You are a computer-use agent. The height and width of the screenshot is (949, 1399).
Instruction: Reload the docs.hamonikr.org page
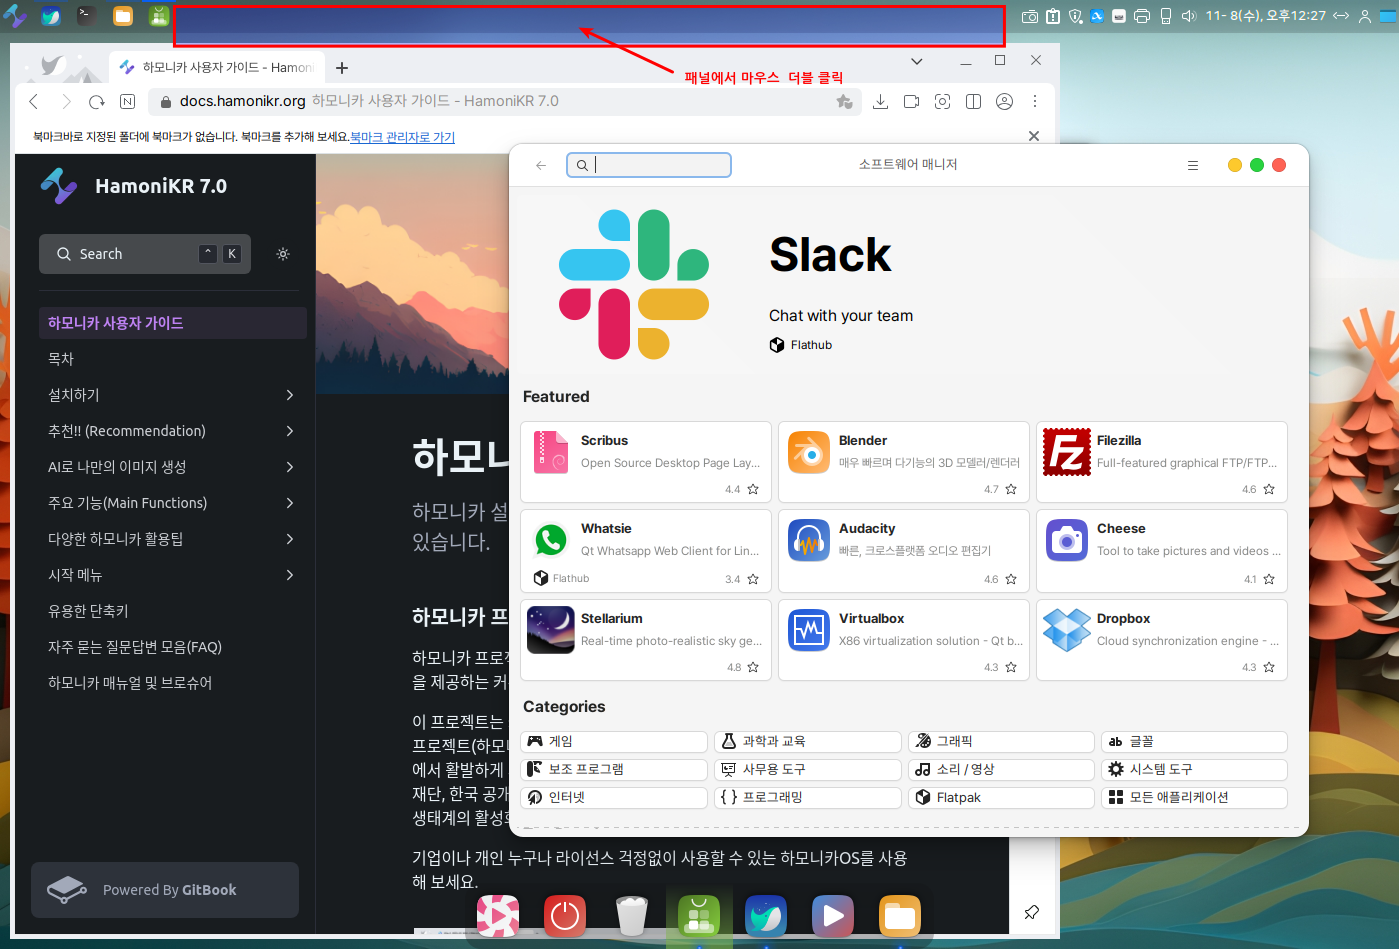pos(97,101)
